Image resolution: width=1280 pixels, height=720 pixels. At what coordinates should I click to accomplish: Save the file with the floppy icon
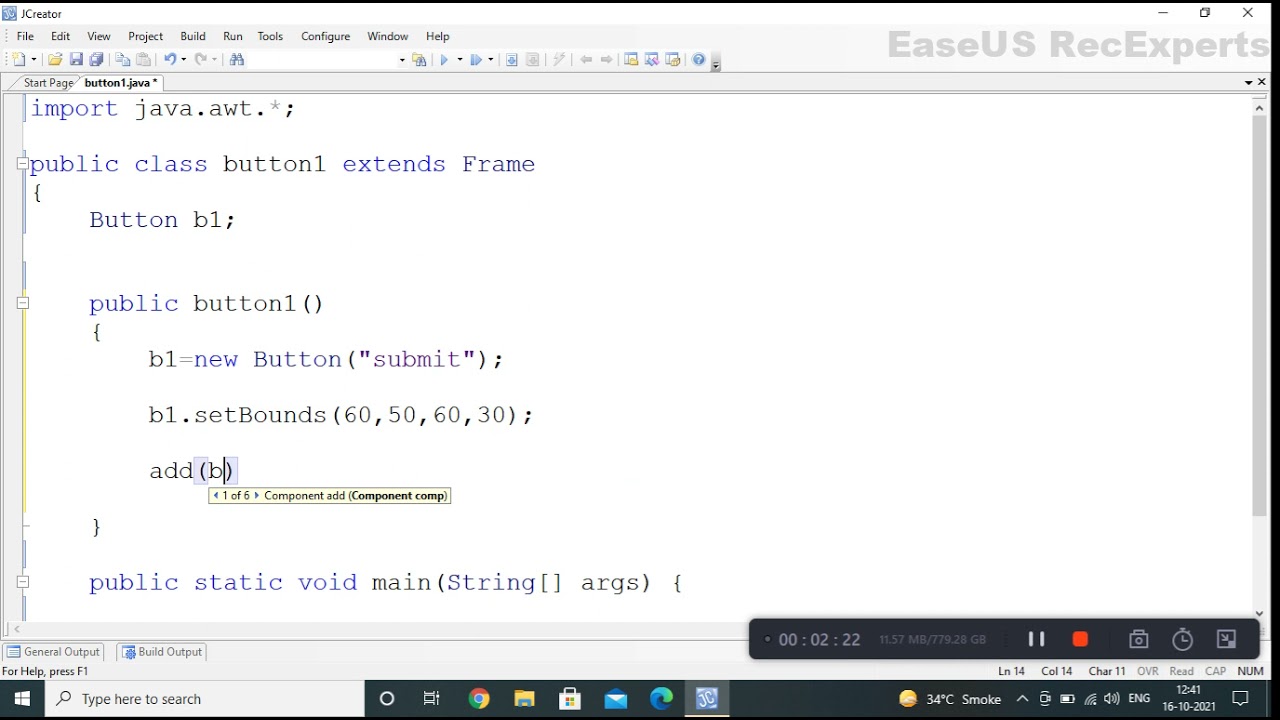(76, 60)
